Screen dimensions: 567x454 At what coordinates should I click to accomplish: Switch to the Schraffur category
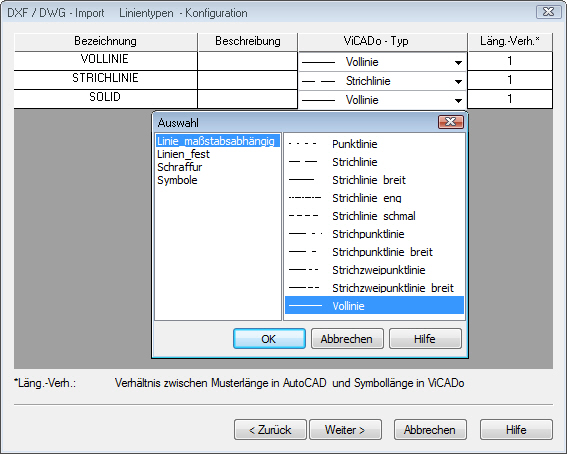179,167
